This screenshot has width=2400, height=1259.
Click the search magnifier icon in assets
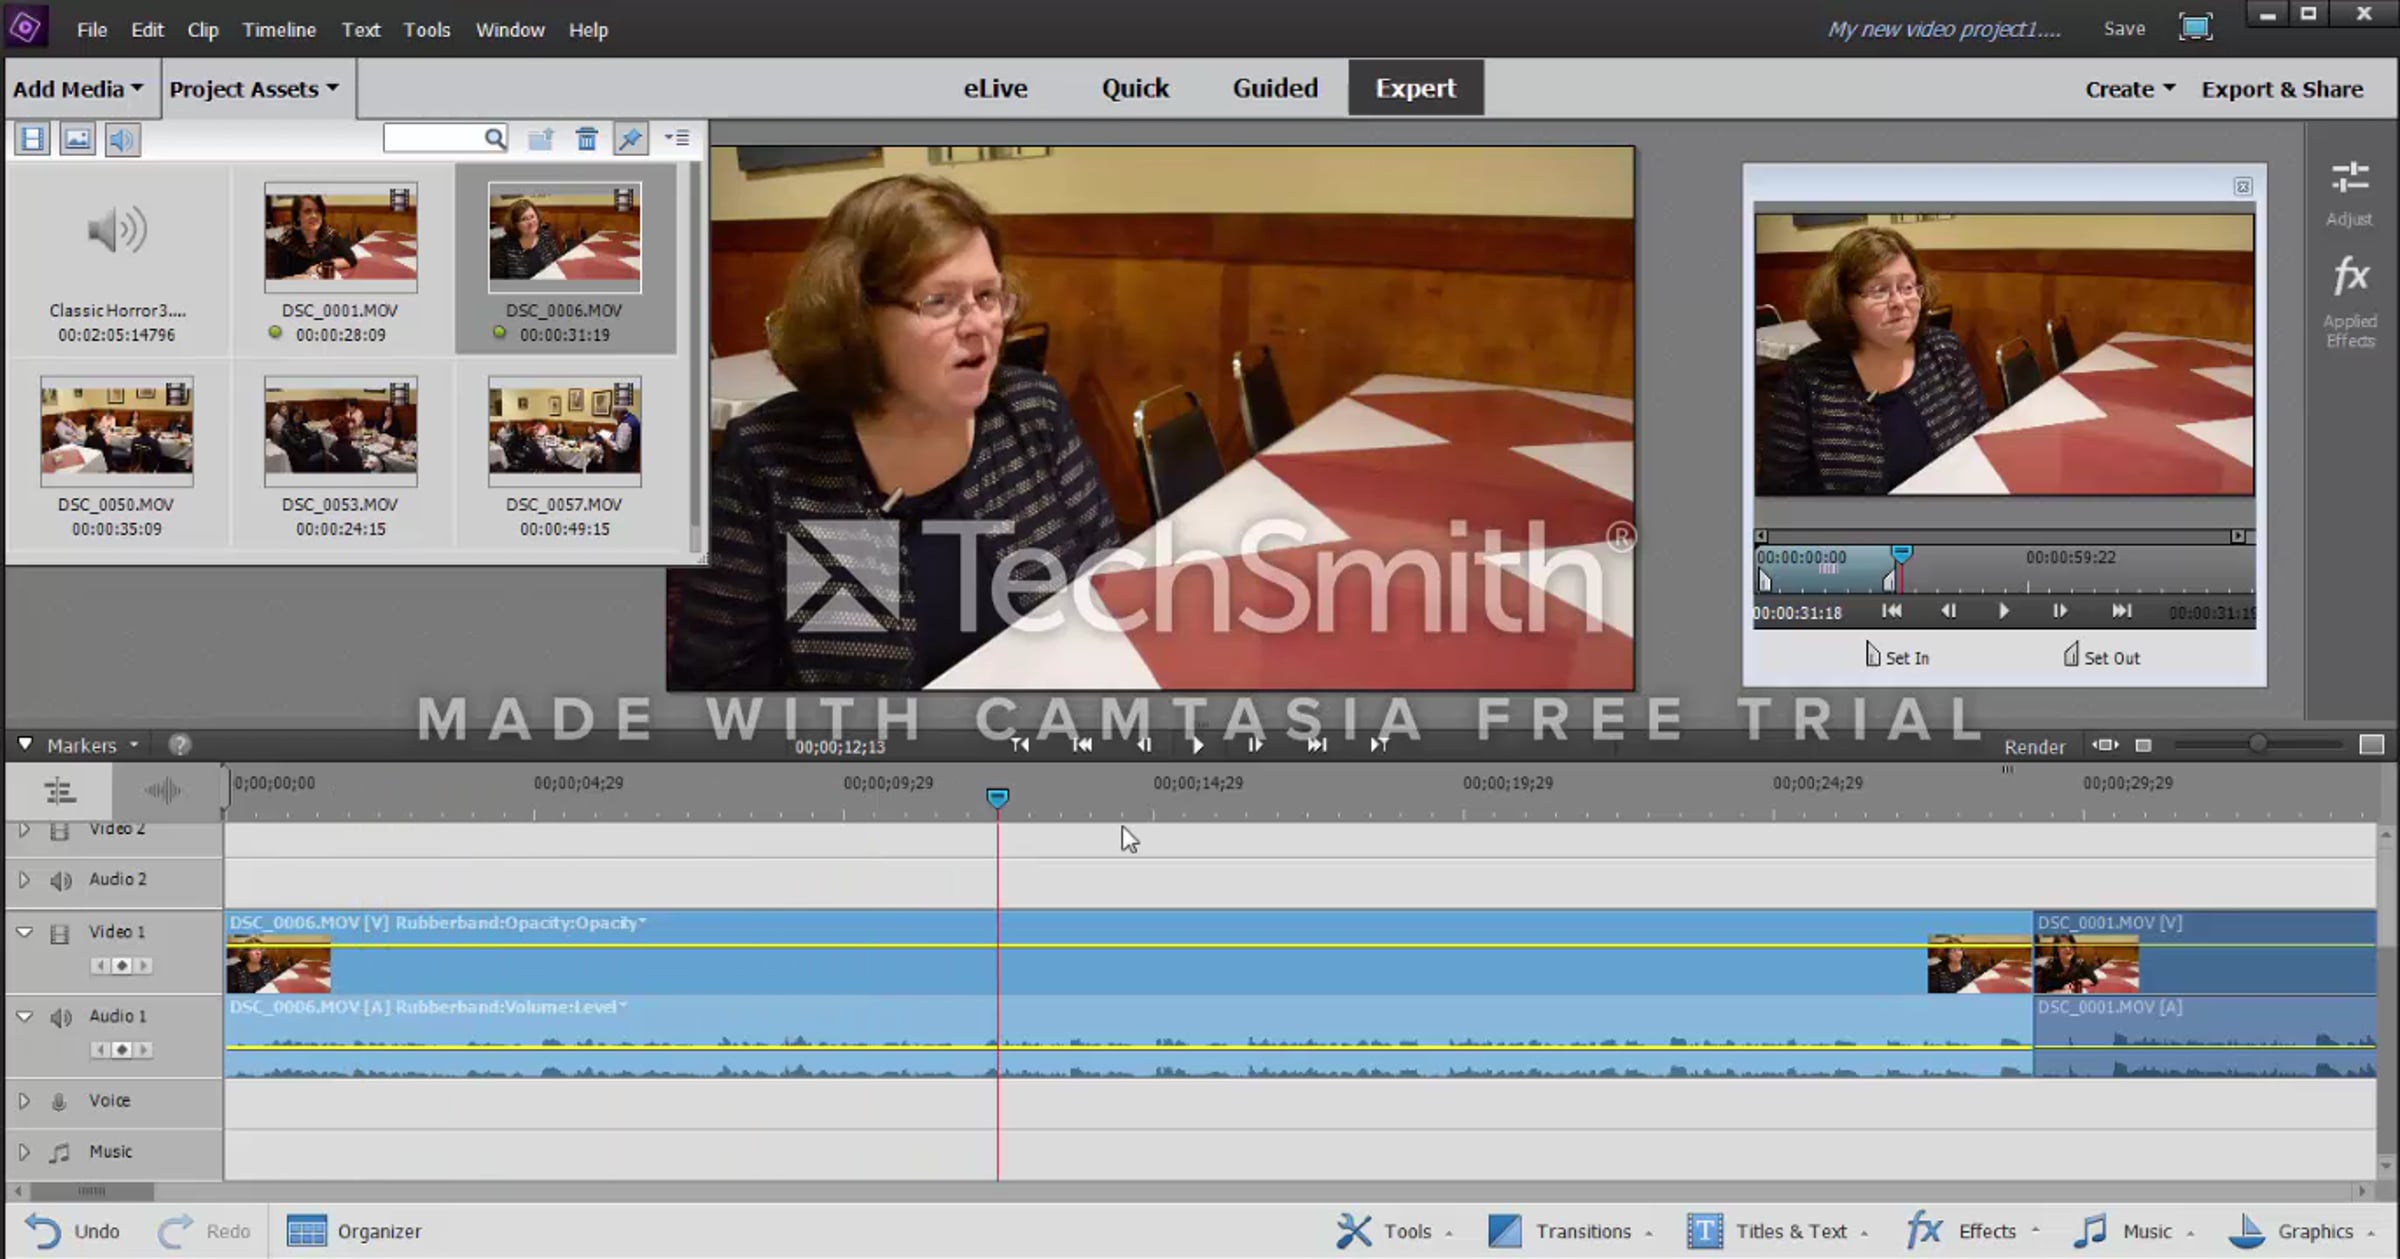(495, 139)
